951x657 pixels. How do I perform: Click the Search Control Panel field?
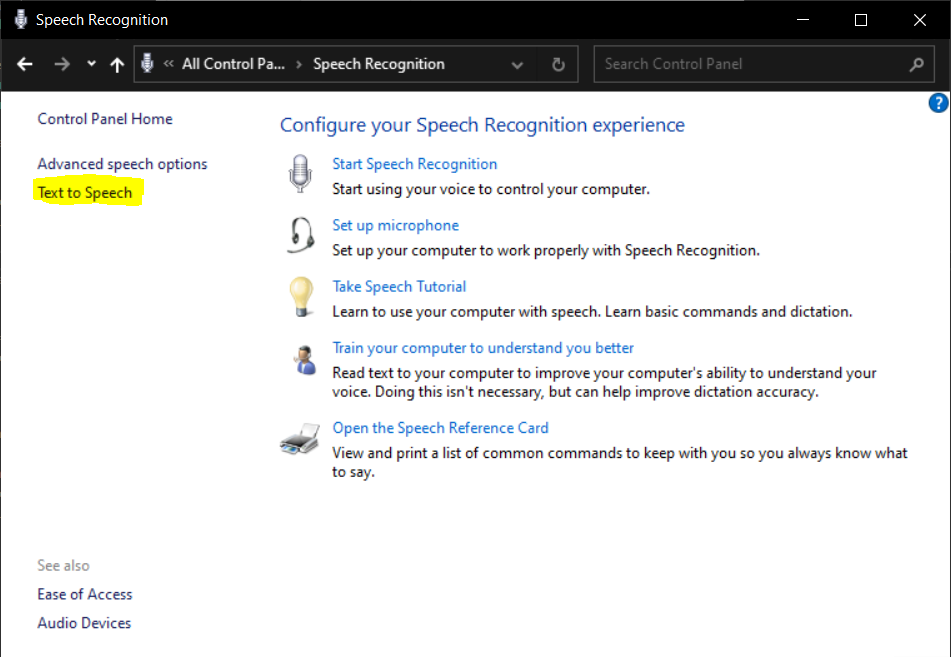coord(750,64)
